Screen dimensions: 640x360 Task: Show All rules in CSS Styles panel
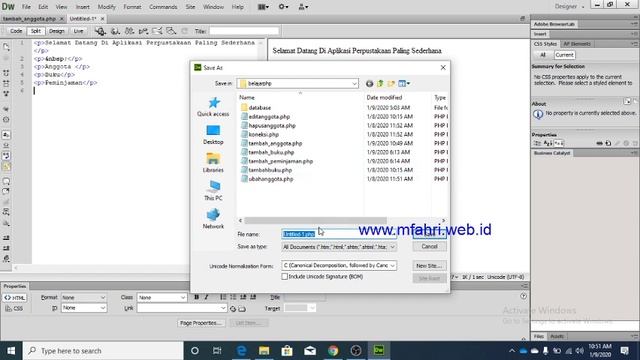(x=543, y=55)
